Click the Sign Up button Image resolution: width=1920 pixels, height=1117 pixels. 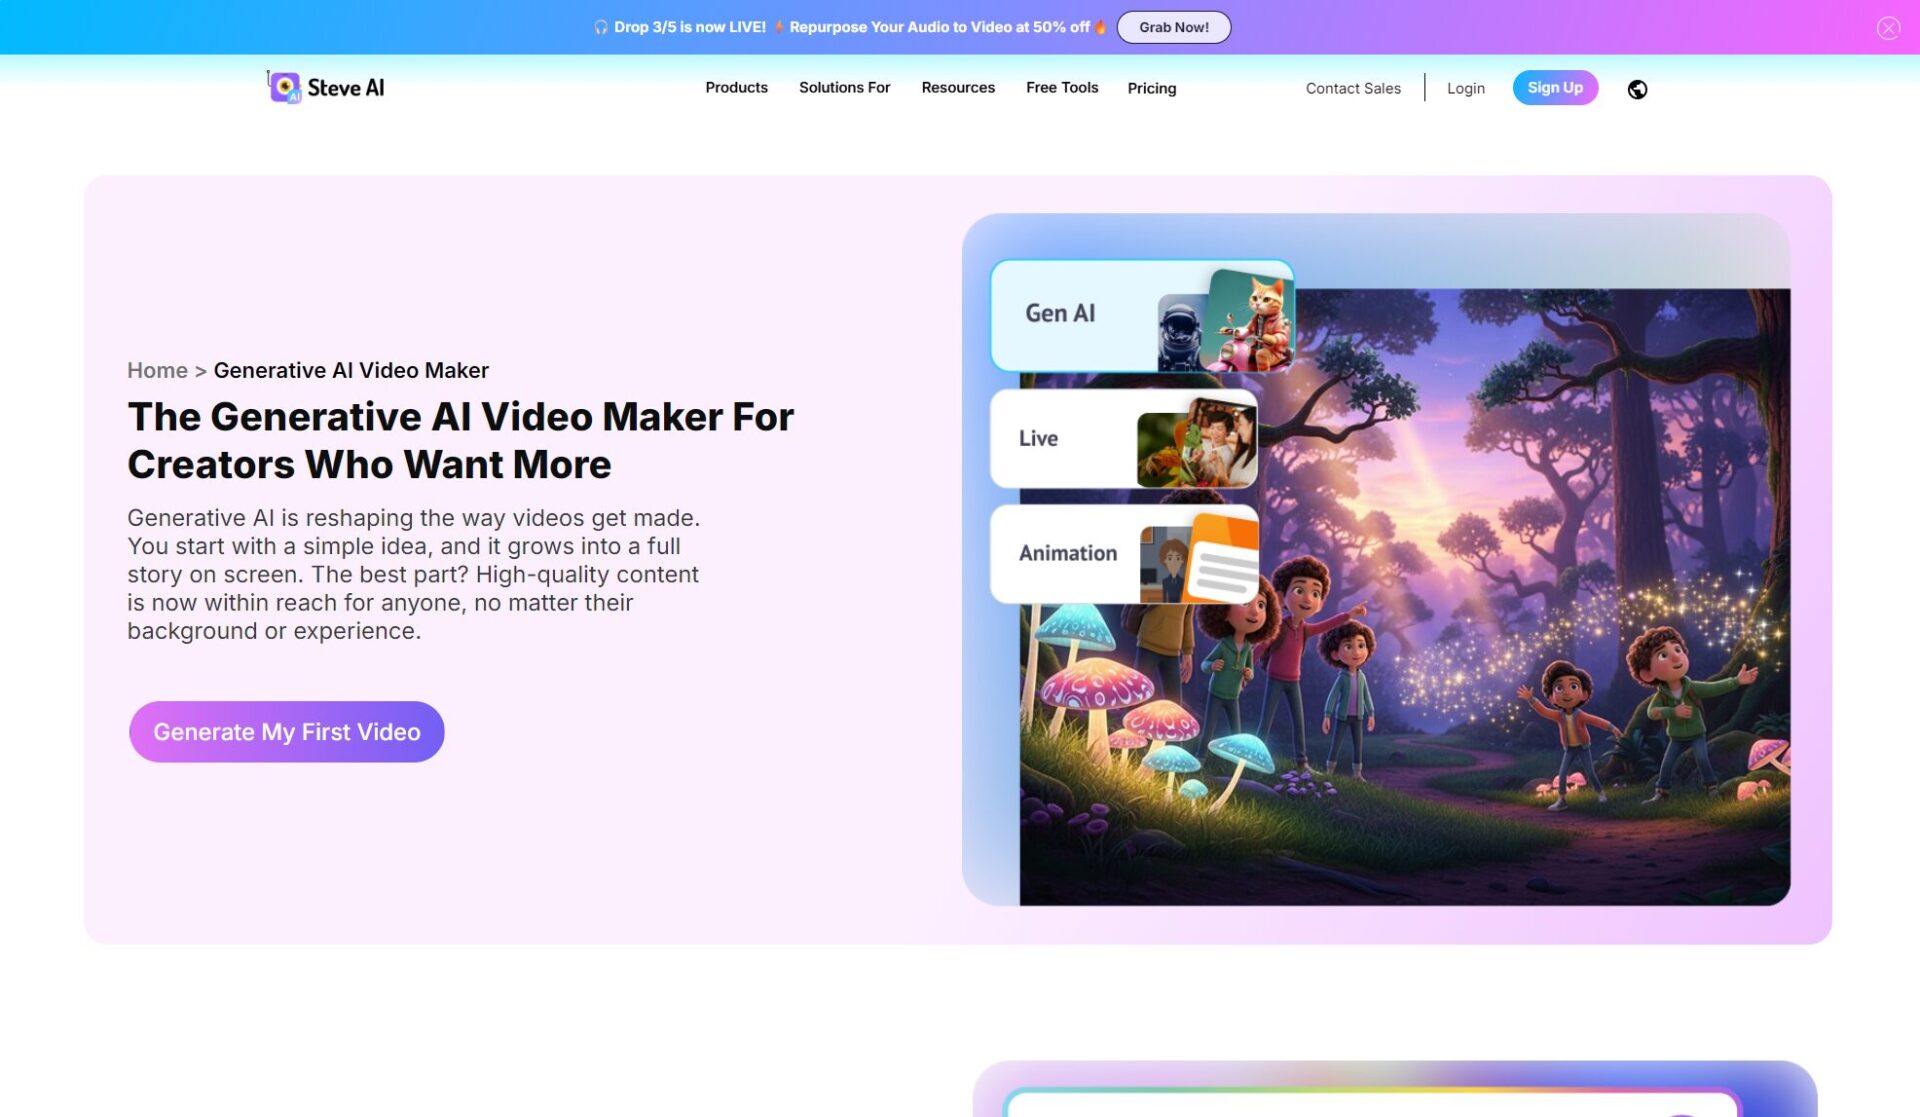click(1554, 88)
